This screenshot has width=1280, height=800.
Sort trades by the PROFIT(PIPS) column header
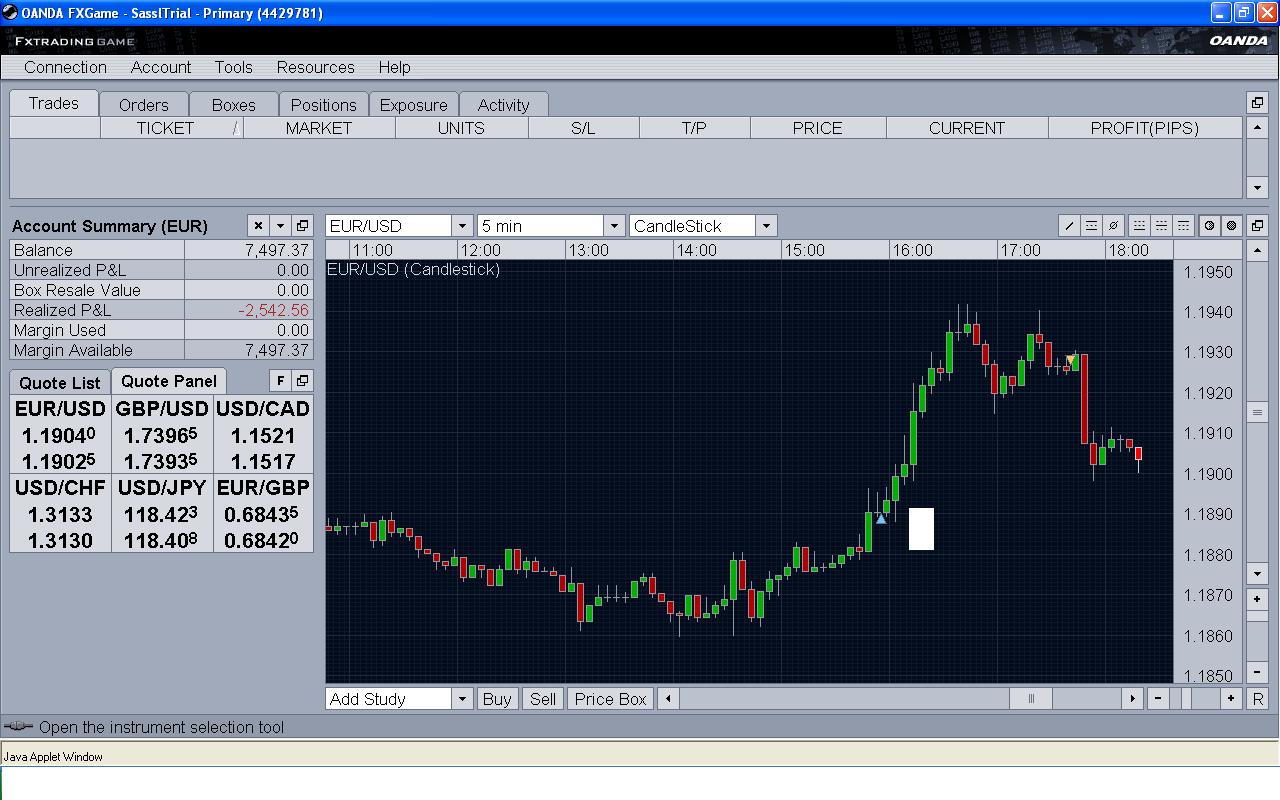pyautogui.click(x=1145, y=128)
